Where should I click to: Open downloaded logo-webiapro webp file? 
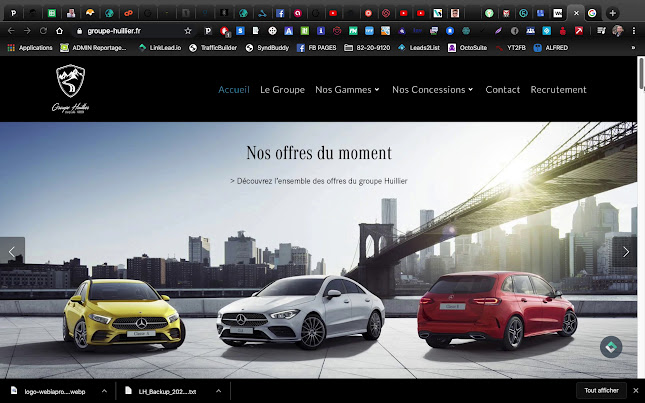point(49,391)
